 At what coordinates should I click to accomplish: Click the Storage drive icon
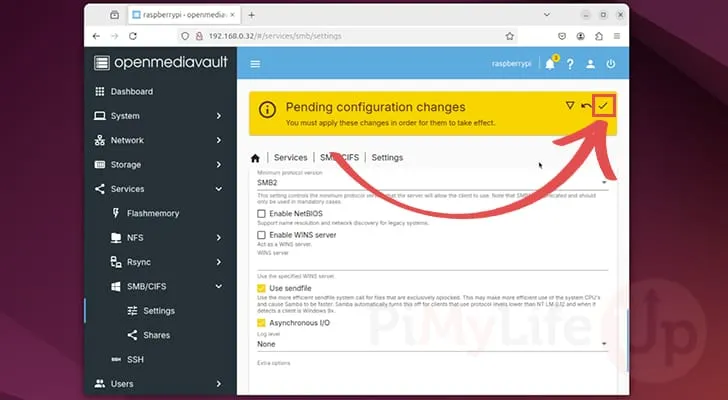pyautogui.click(x=99, y=164)
